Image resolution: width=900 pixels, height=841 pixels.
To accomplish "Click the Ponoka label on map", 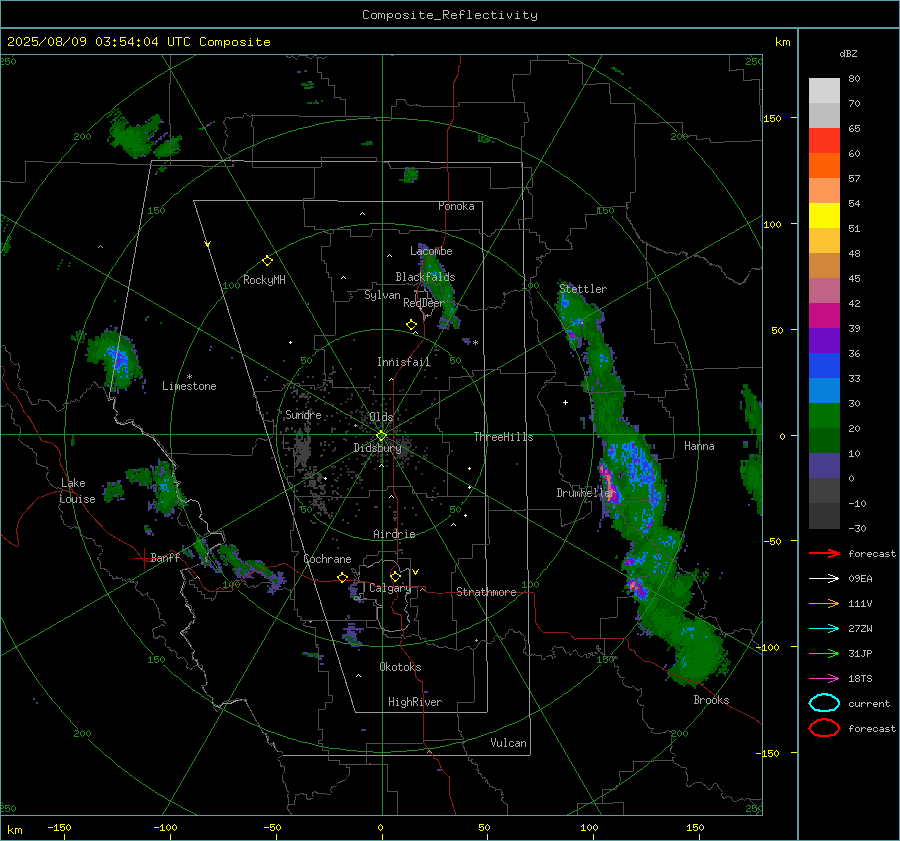I will 456,206.
